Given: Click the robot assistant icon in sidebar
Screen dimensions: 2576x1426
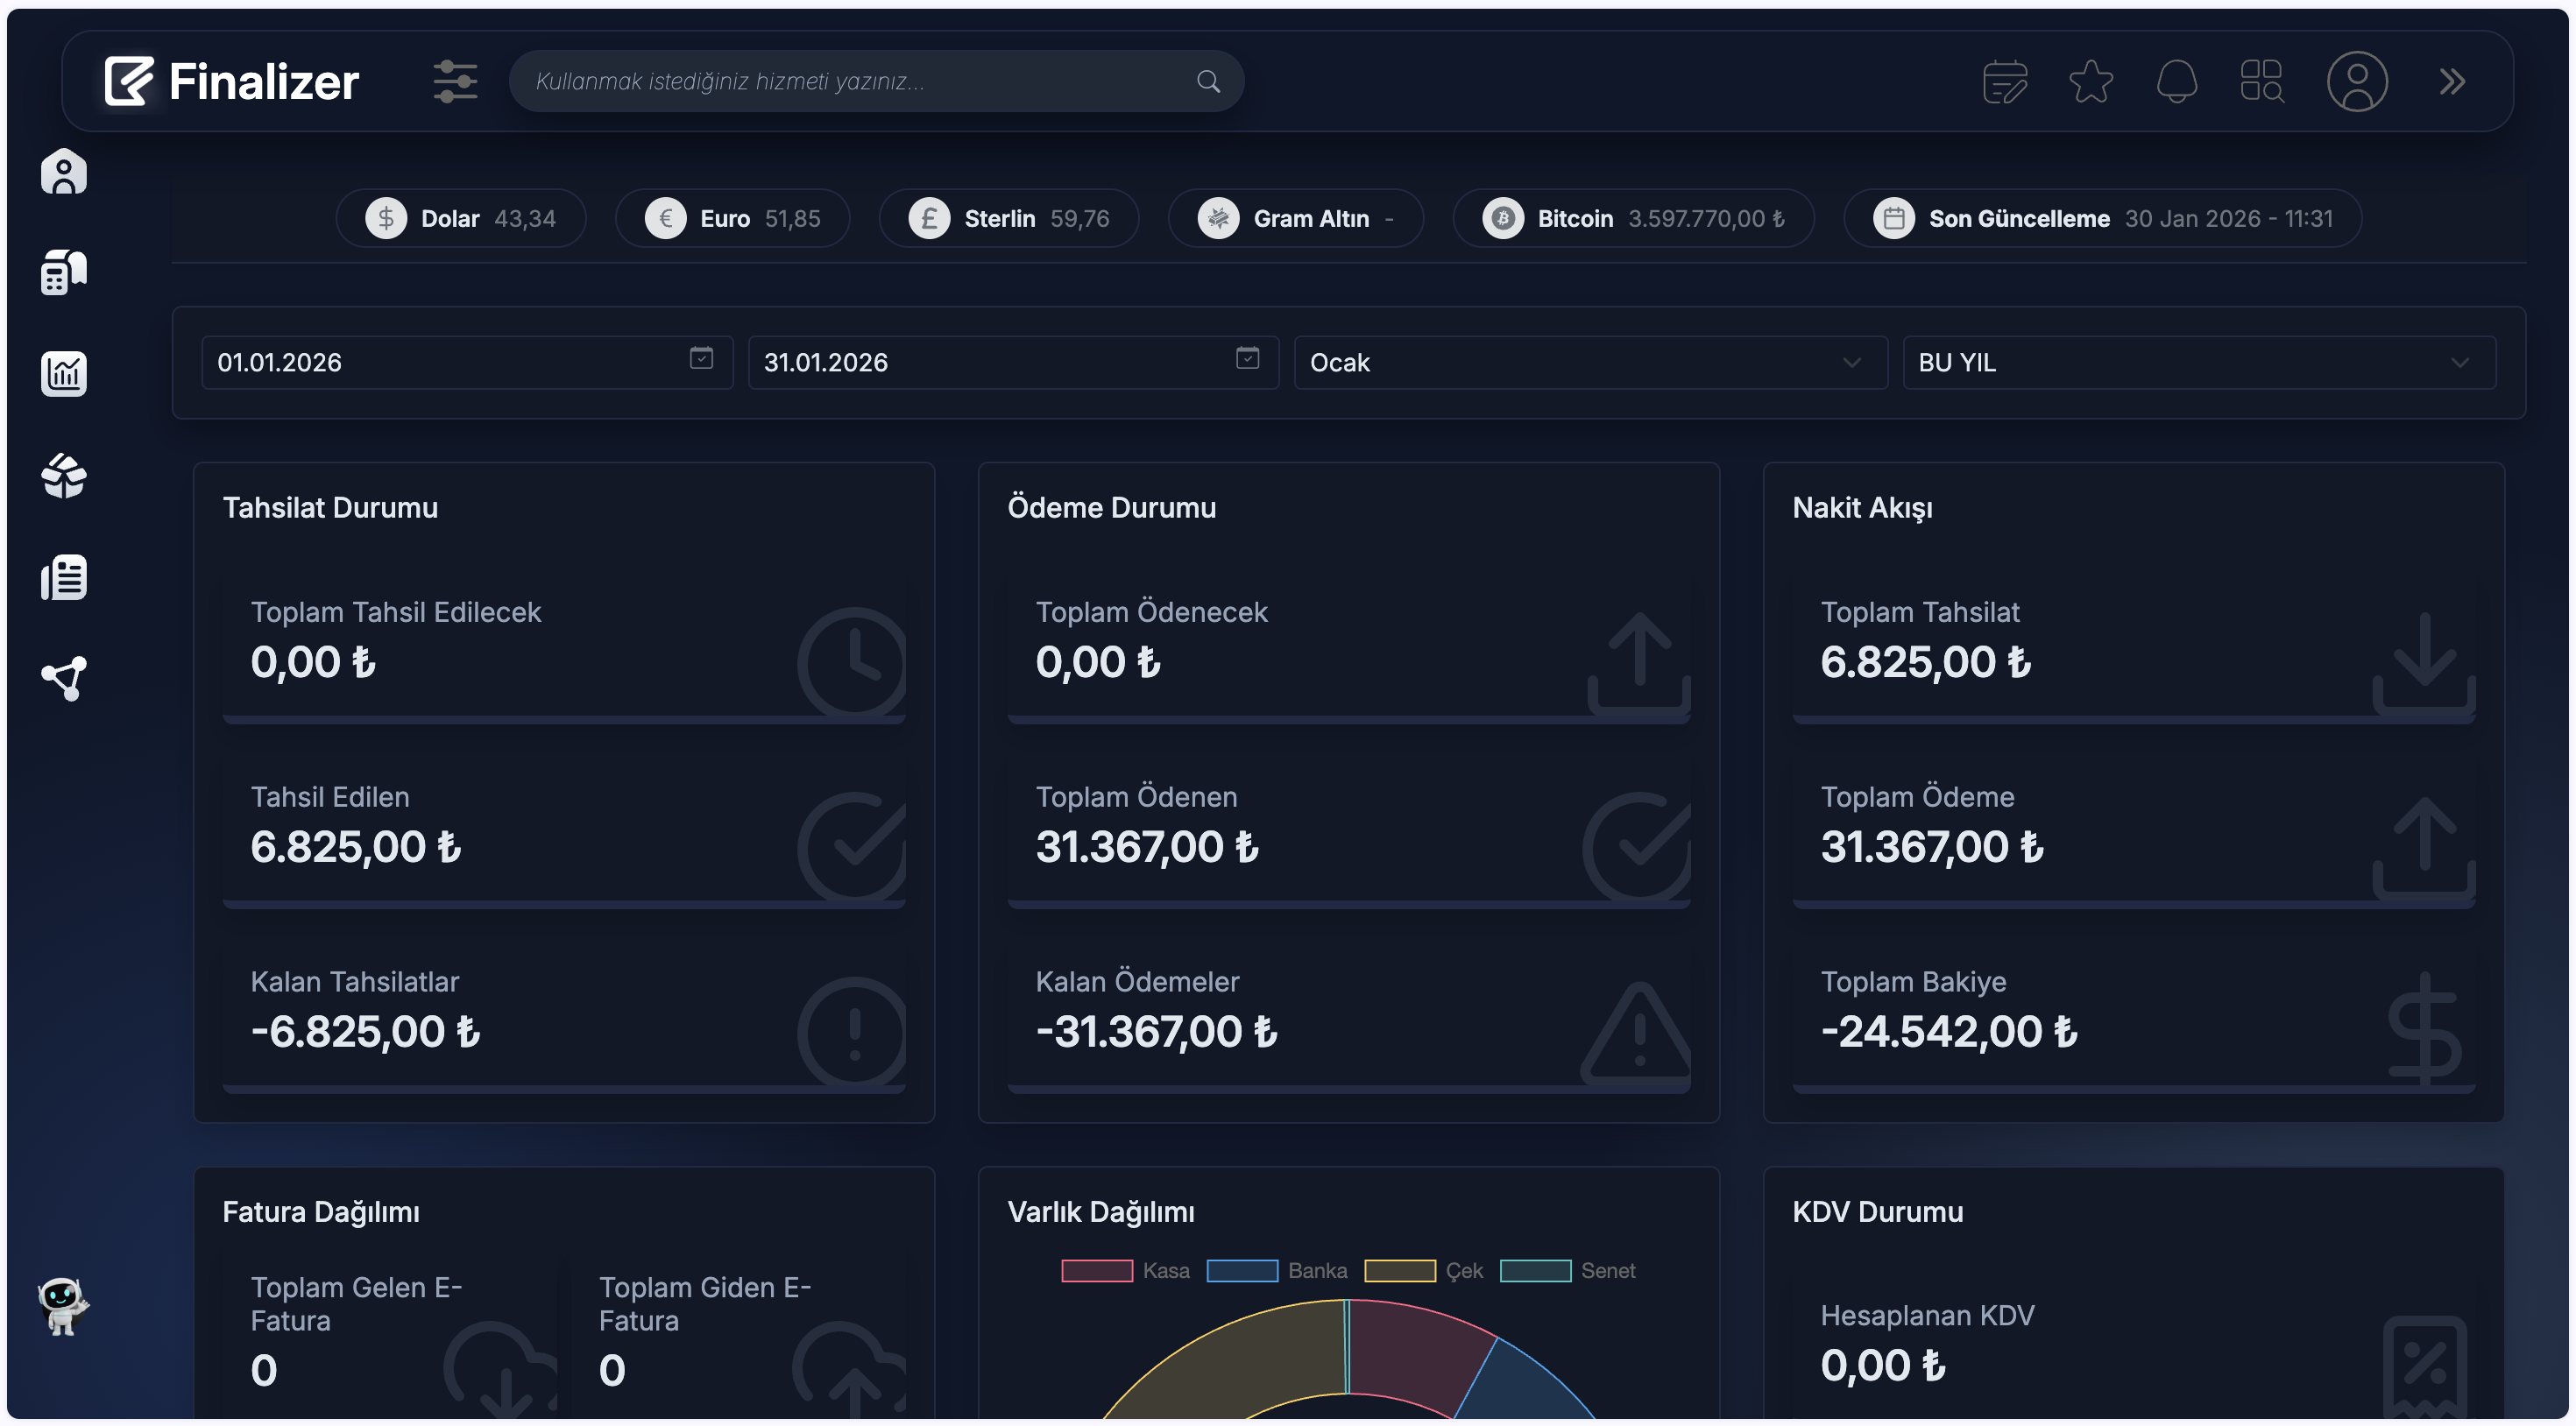Looking at the screenshot, I should (x=63, y=1305).
